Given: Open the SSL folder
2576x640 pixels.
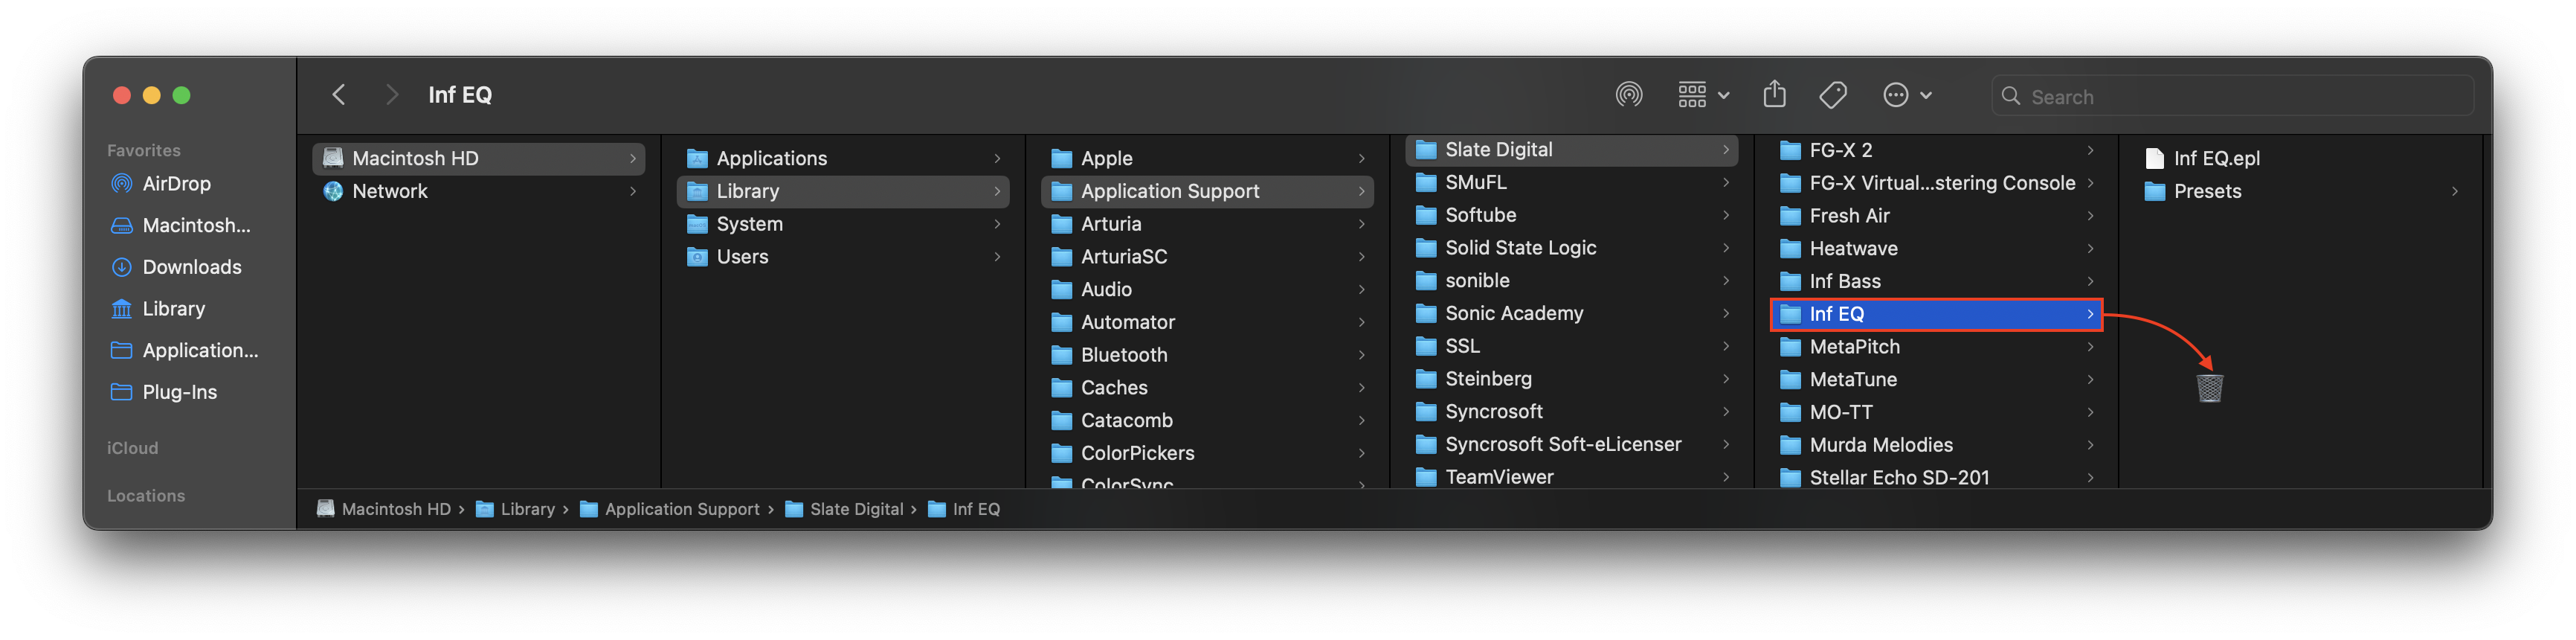Looking at the screenshot, I should tap(1571, 346).
